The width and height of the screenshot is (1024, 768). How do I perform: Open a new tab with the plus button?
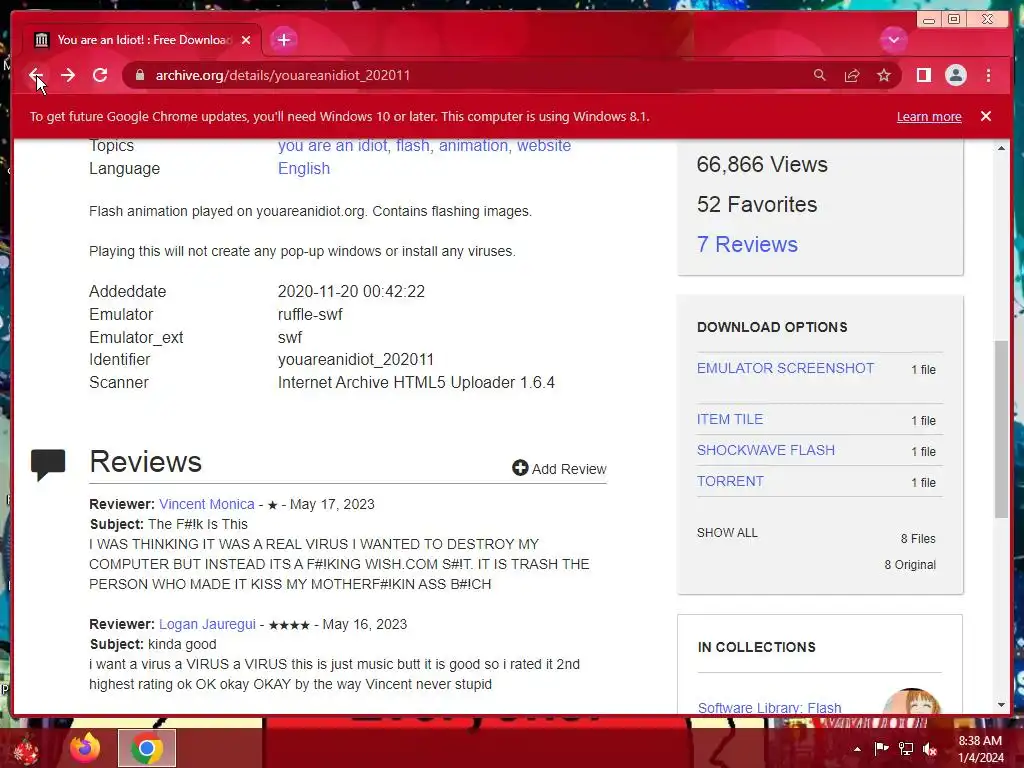pos(283,40)
